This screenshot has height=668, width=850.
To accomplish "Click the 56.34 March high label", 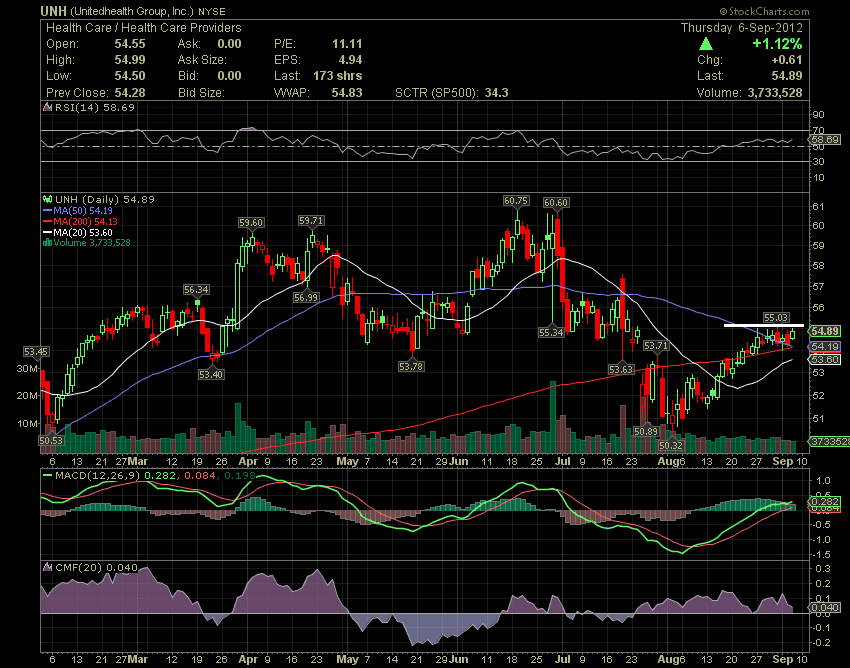I will point(196,290).
